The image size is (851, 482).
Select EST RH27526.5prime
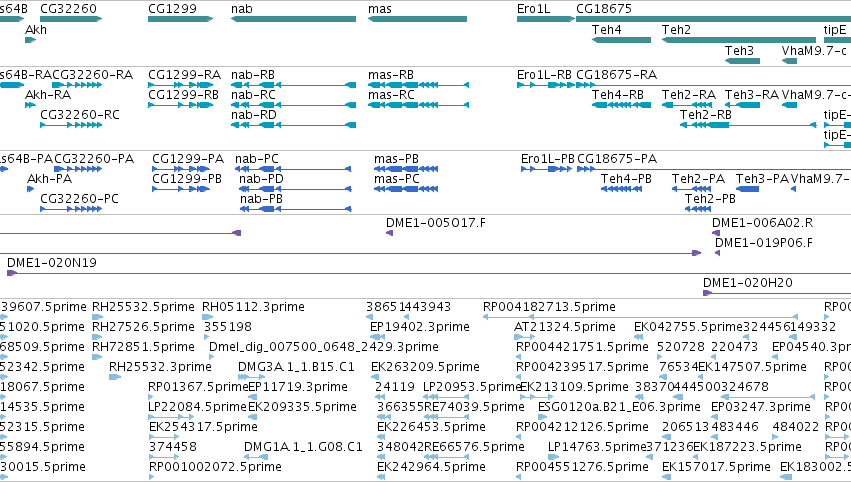97,337
